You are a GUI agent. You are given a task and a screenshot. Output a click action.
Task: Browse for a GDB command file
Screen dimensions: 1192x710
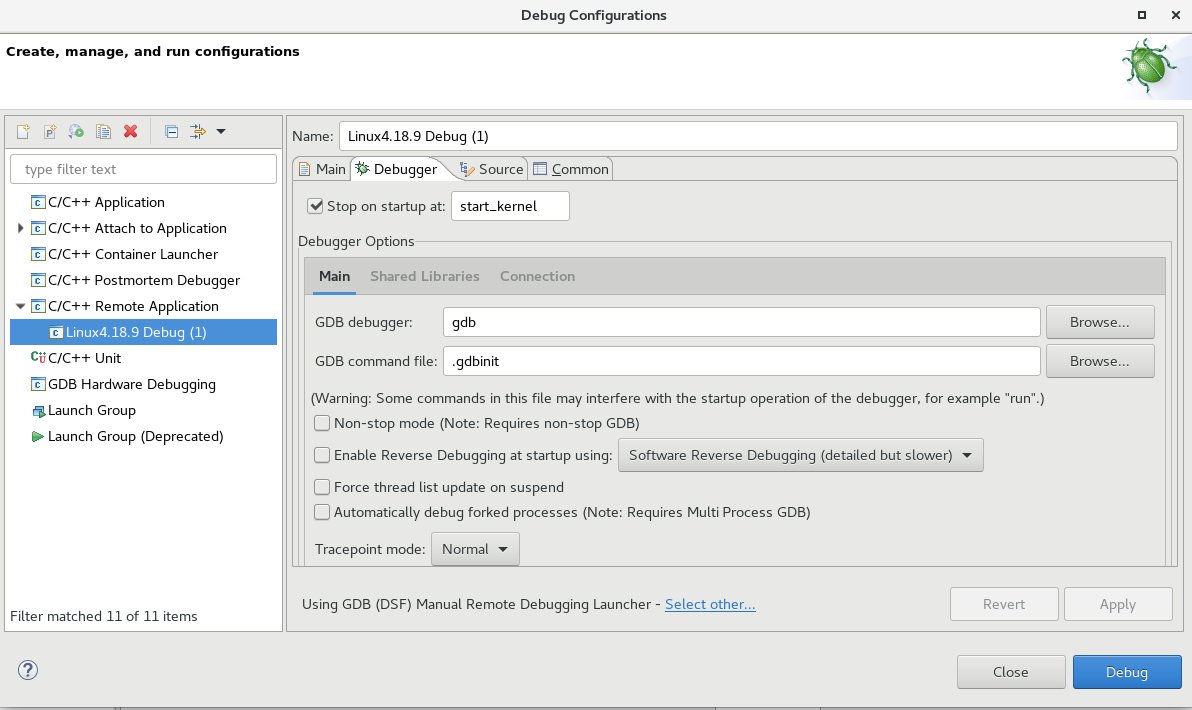click(1100, 360)
